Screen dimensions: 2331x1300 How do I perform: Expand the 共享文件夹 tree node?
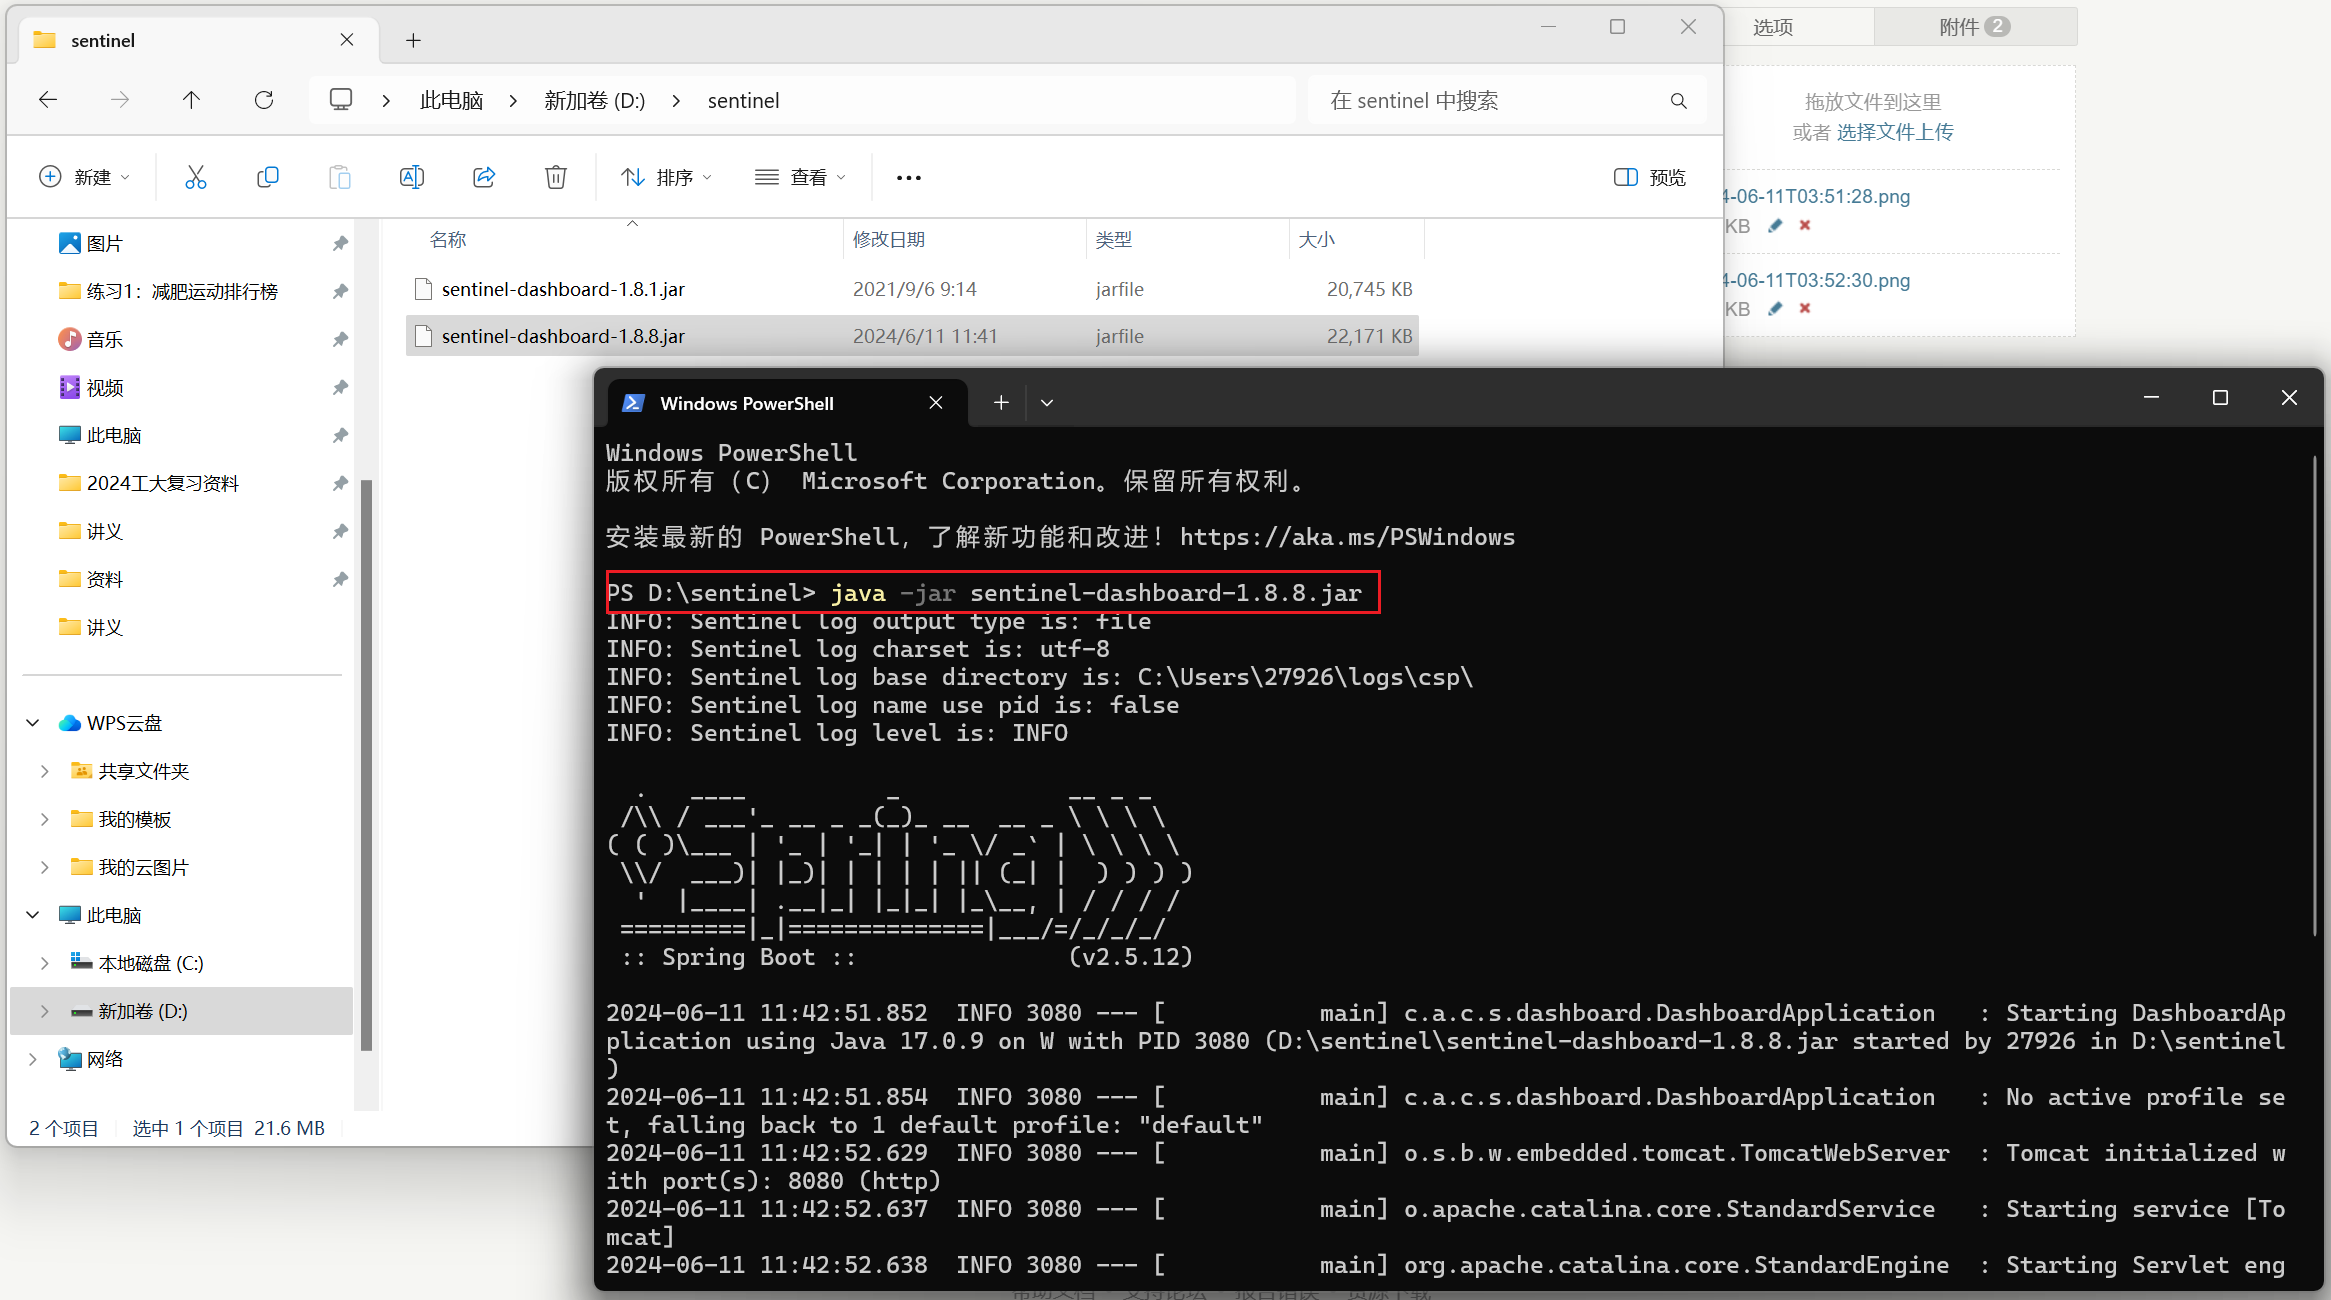point(45,771)
